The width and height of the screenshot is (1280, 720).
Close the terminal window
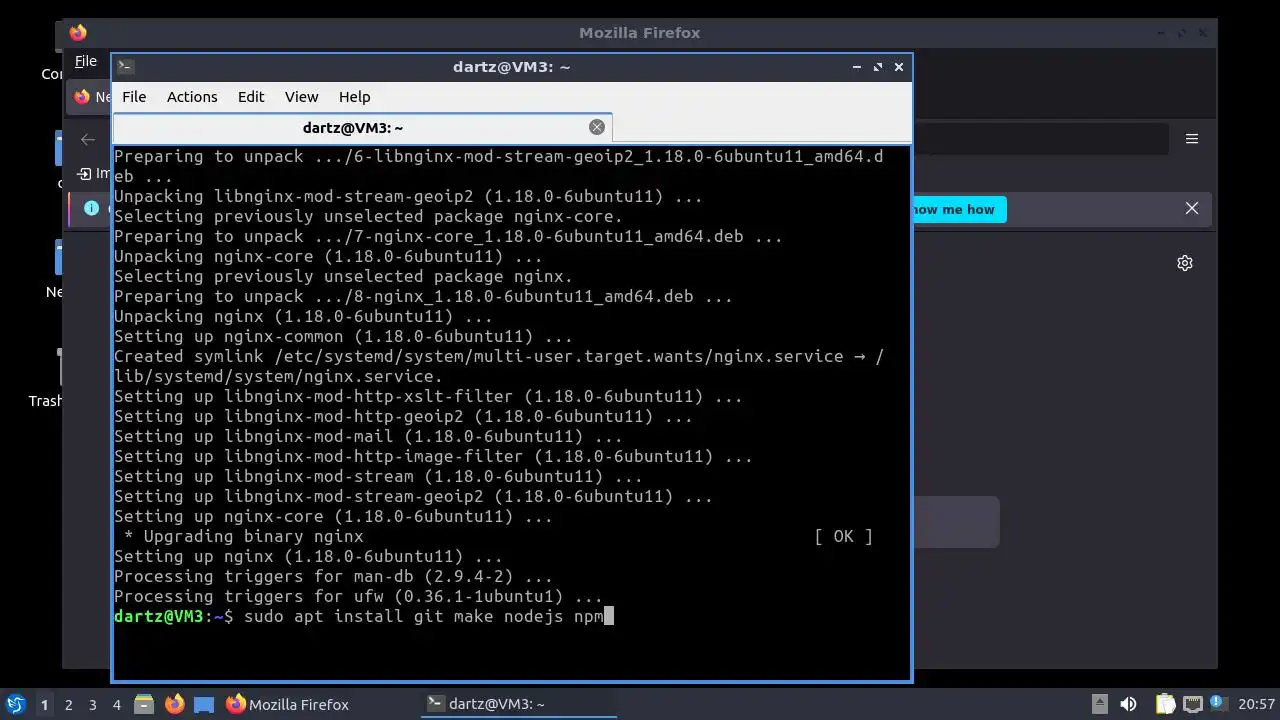click(899, 67)
